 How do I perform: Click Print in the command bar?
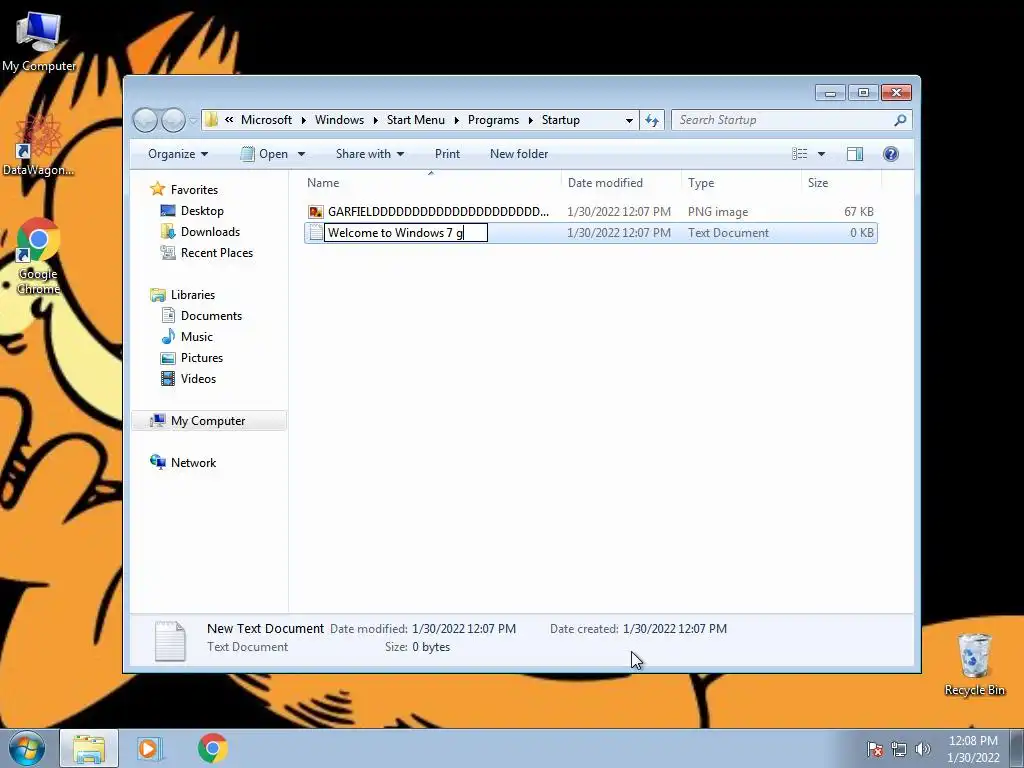447,153
